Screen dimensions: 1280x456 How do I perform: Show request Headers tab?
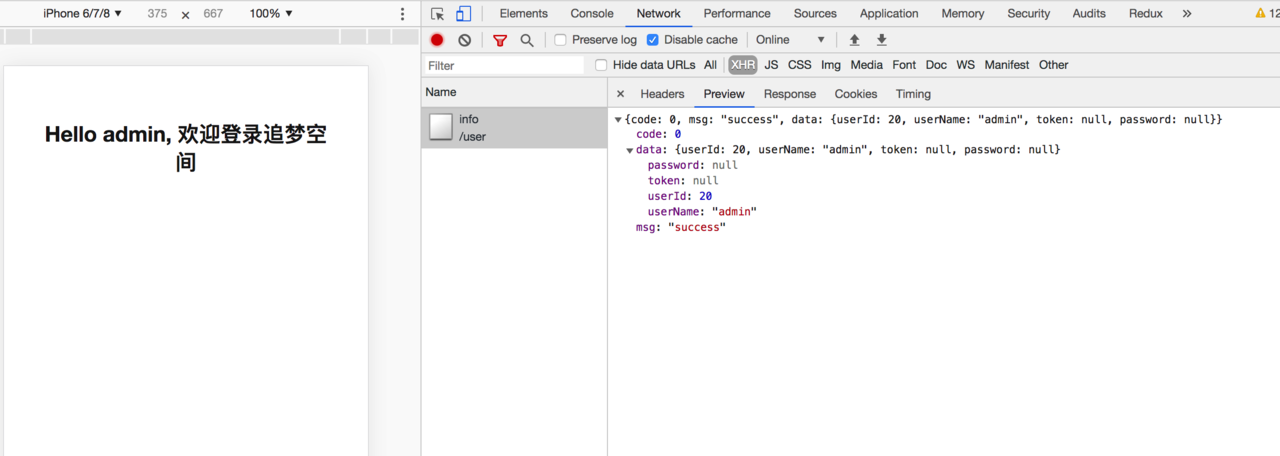tap(662, 94)
